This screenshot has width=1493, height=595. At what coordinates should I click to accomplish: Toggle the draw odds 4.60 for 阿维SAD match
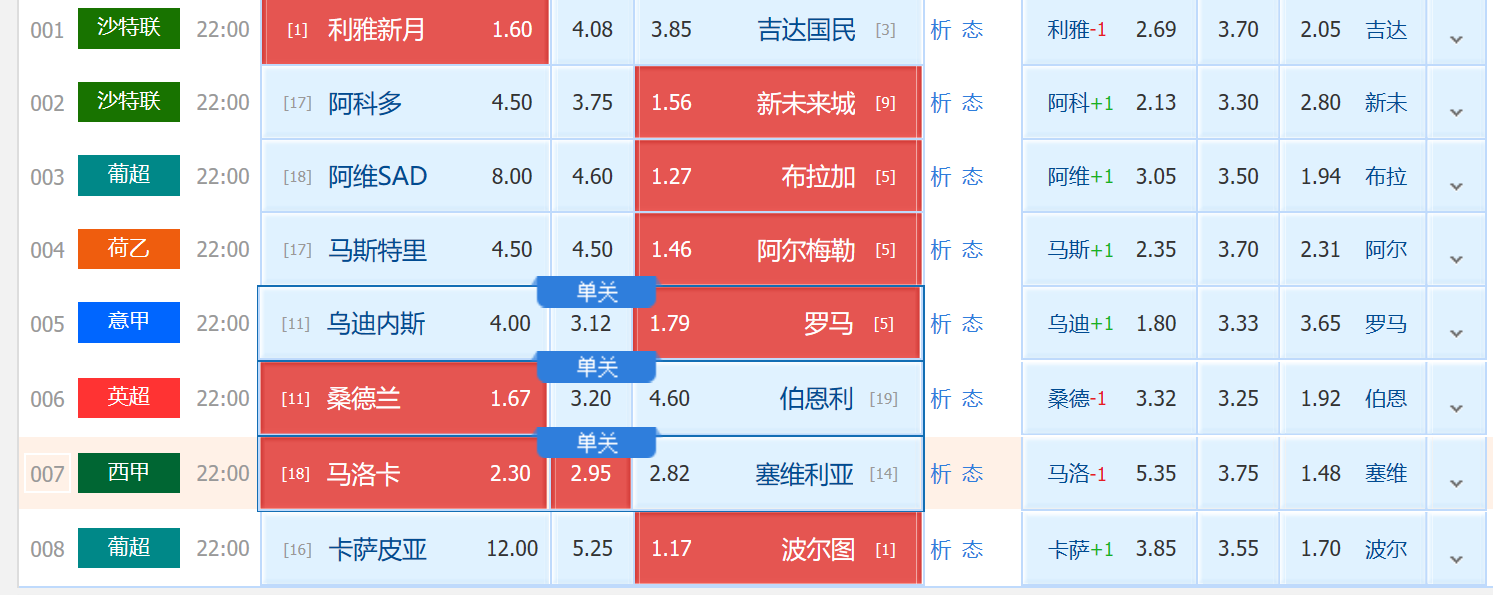coord(592,177)
